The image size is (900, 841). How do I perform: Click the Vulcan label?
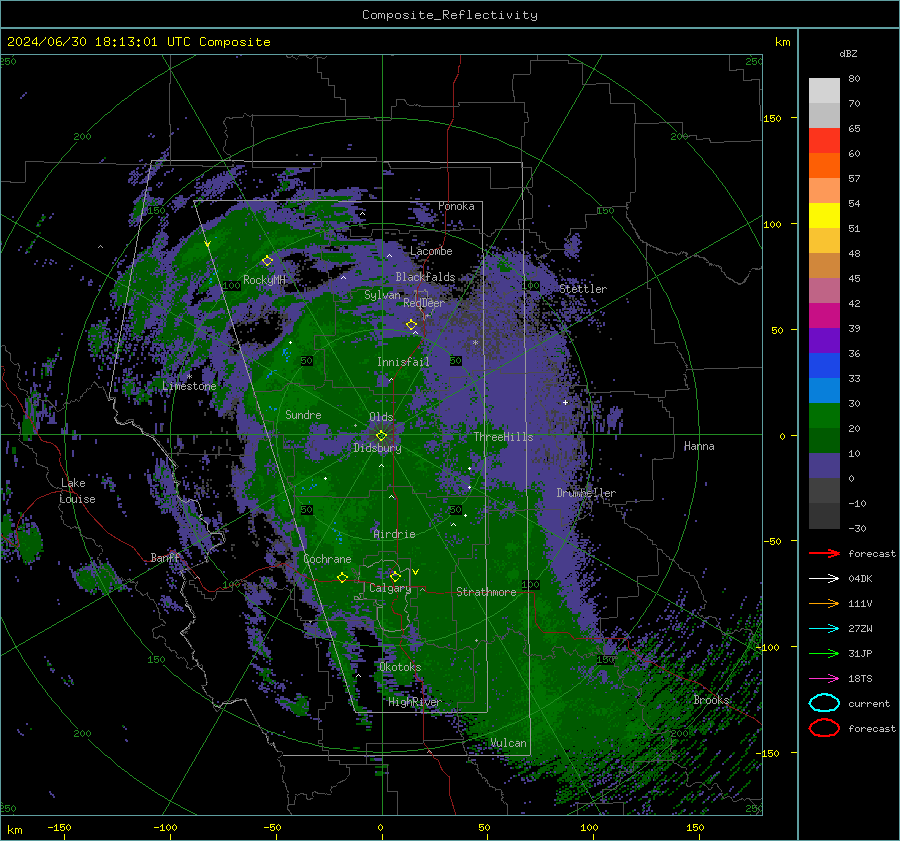509,743
